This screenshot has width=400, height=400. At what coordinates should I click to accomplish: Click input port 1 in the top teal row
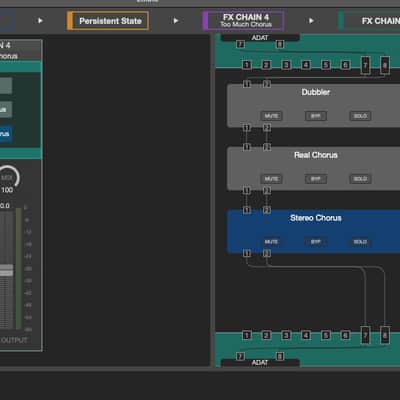[247, 65]
